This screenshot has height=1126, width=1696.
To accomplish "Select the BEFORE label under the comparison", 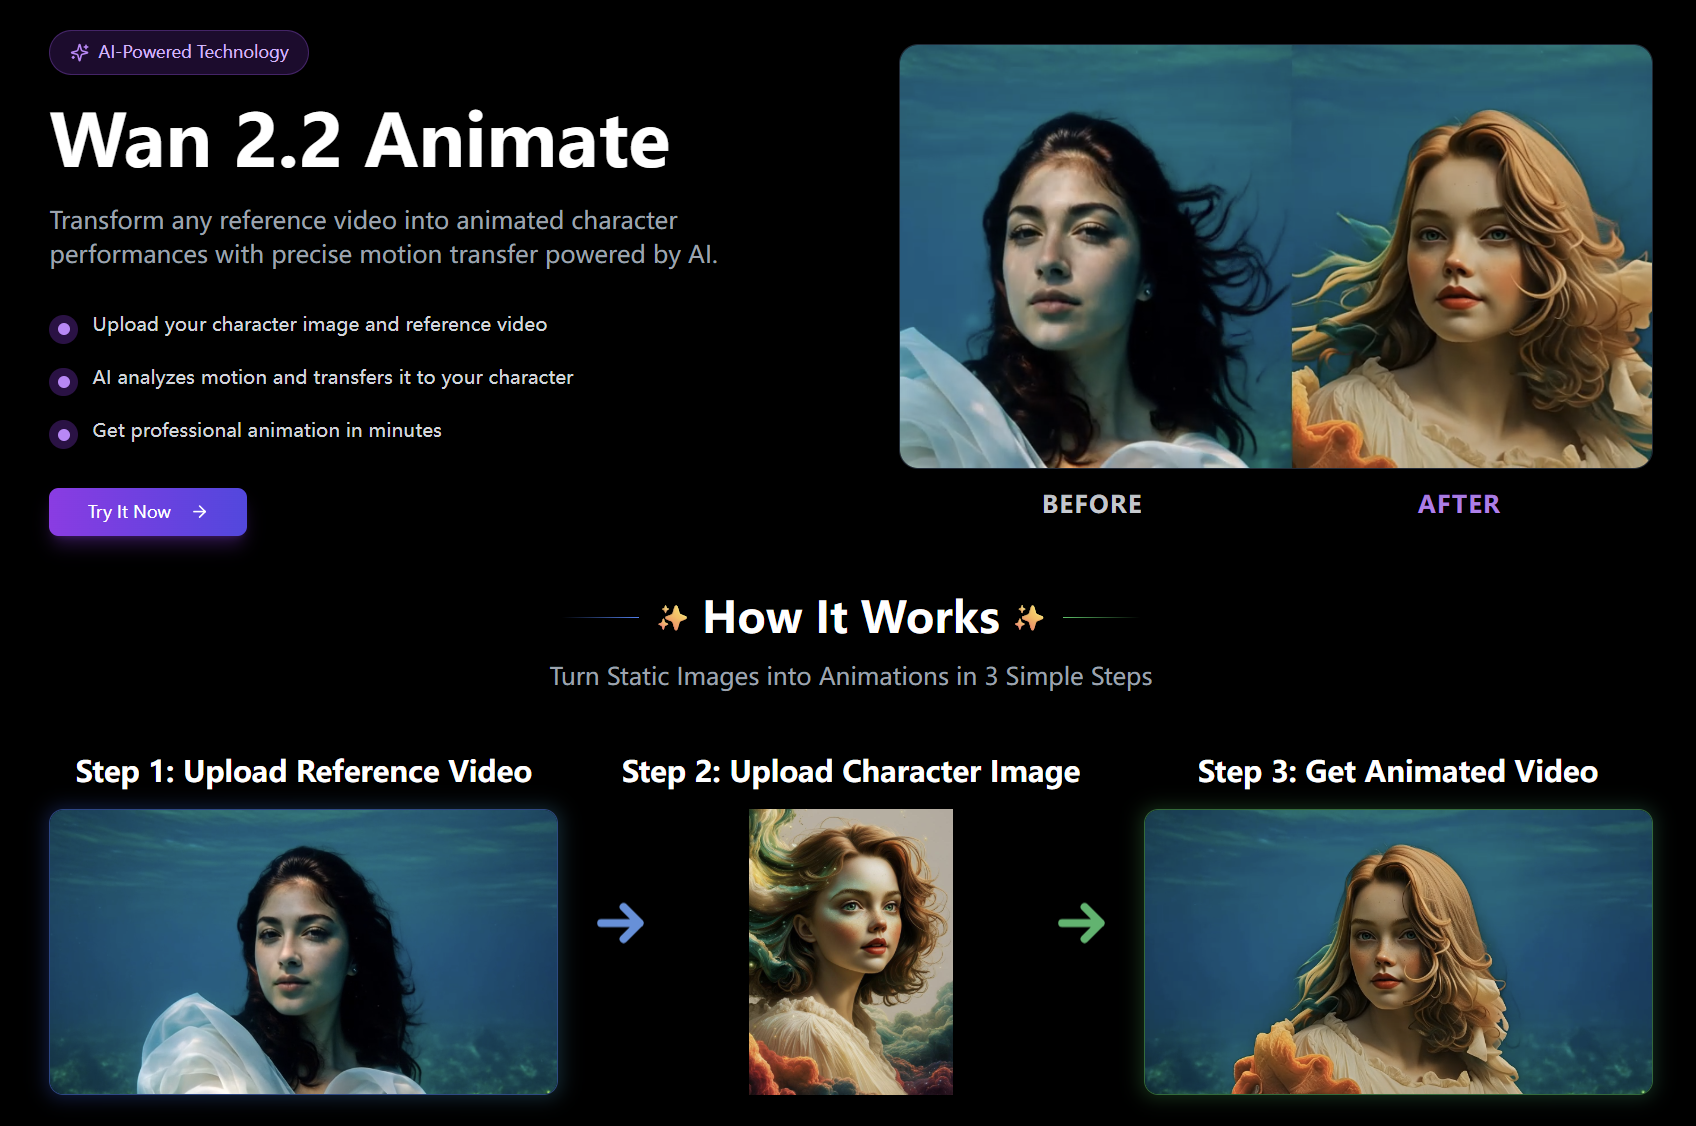I will (x=1092, y=504).
